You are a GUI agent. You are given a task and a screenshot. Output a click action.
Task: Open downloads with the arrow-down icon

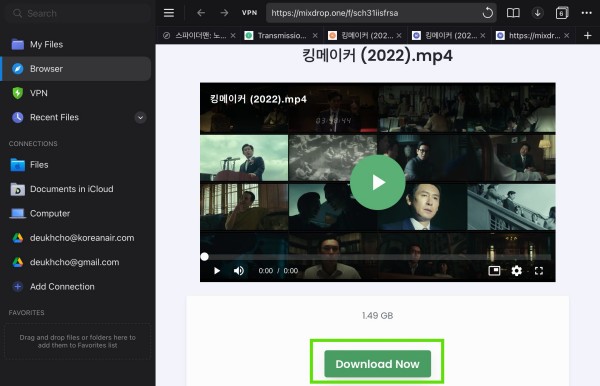click(x=537, y=13)
